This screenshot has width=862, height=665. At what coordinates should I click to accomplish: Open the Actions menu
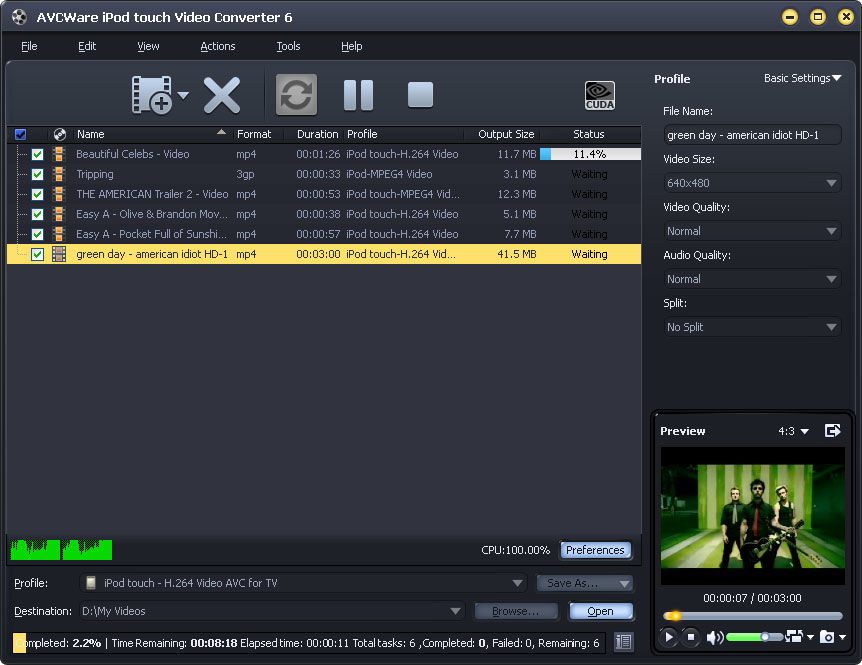[x=218, y=46]
